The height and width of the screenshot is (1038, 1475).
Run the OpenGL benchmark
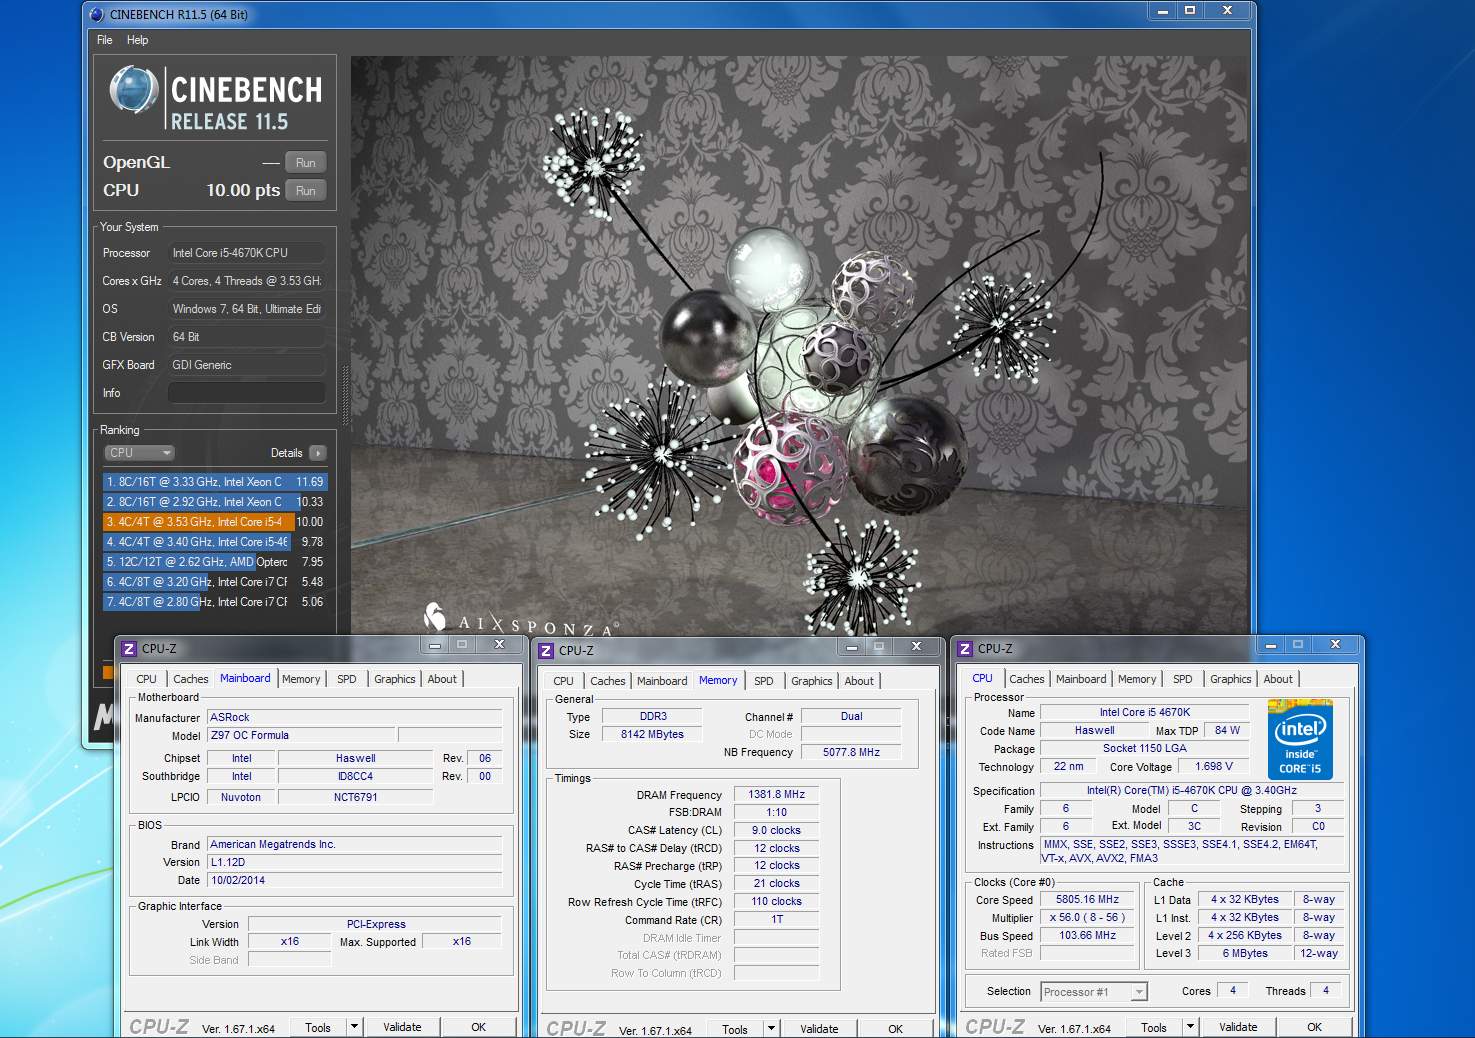point(306,163)
